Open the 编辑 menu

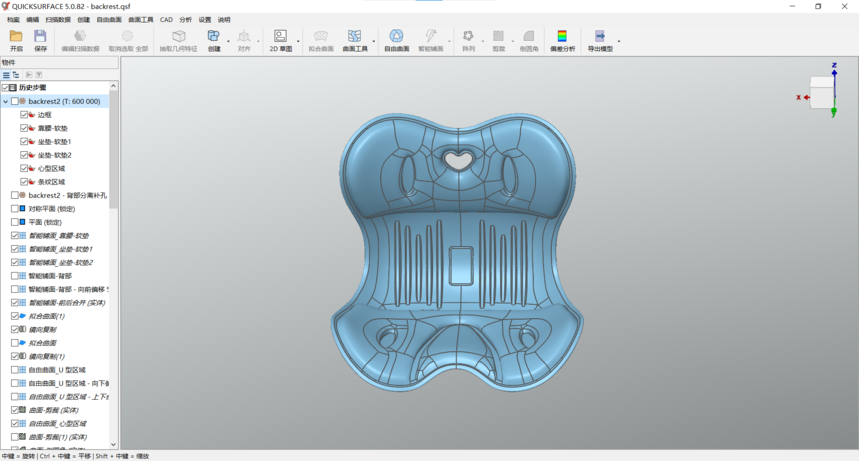pyautogui.click(x=33, y=20)
